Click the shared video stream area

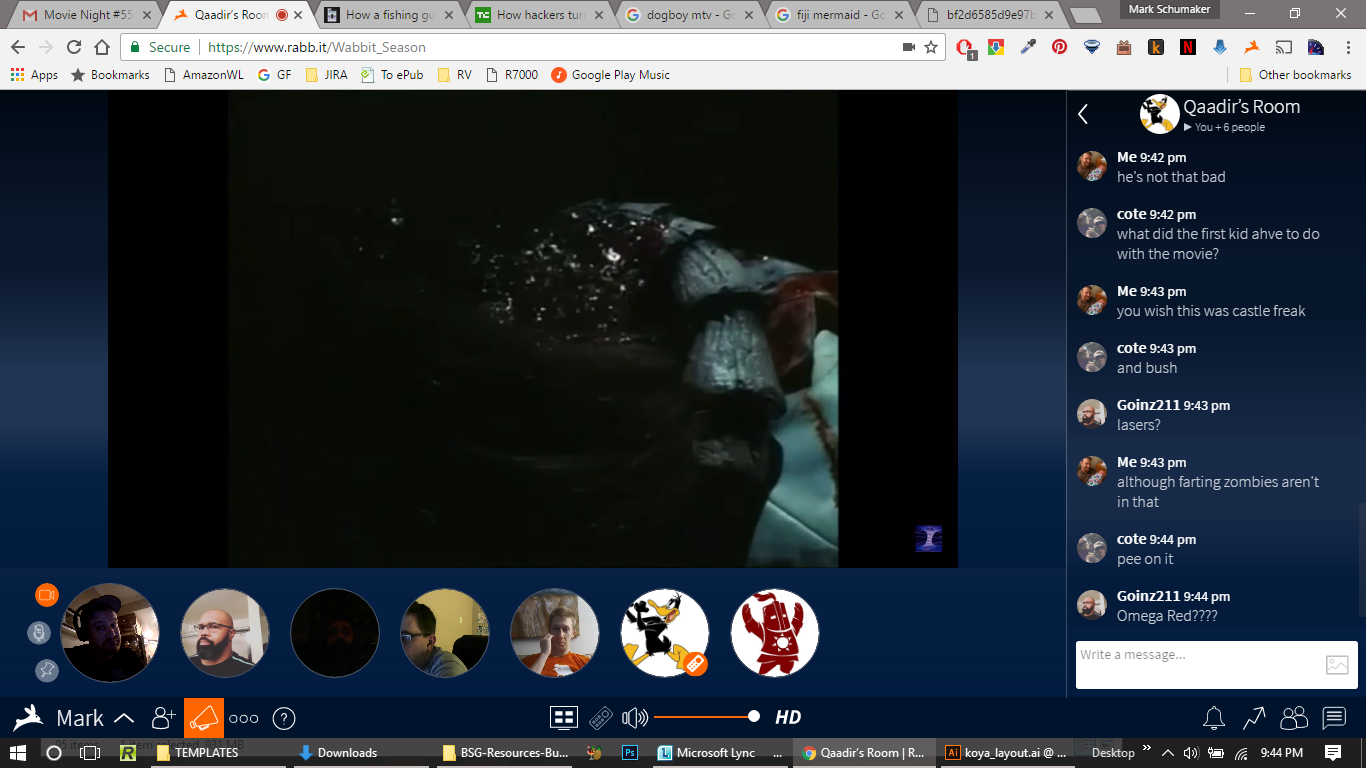pos(533,329)
